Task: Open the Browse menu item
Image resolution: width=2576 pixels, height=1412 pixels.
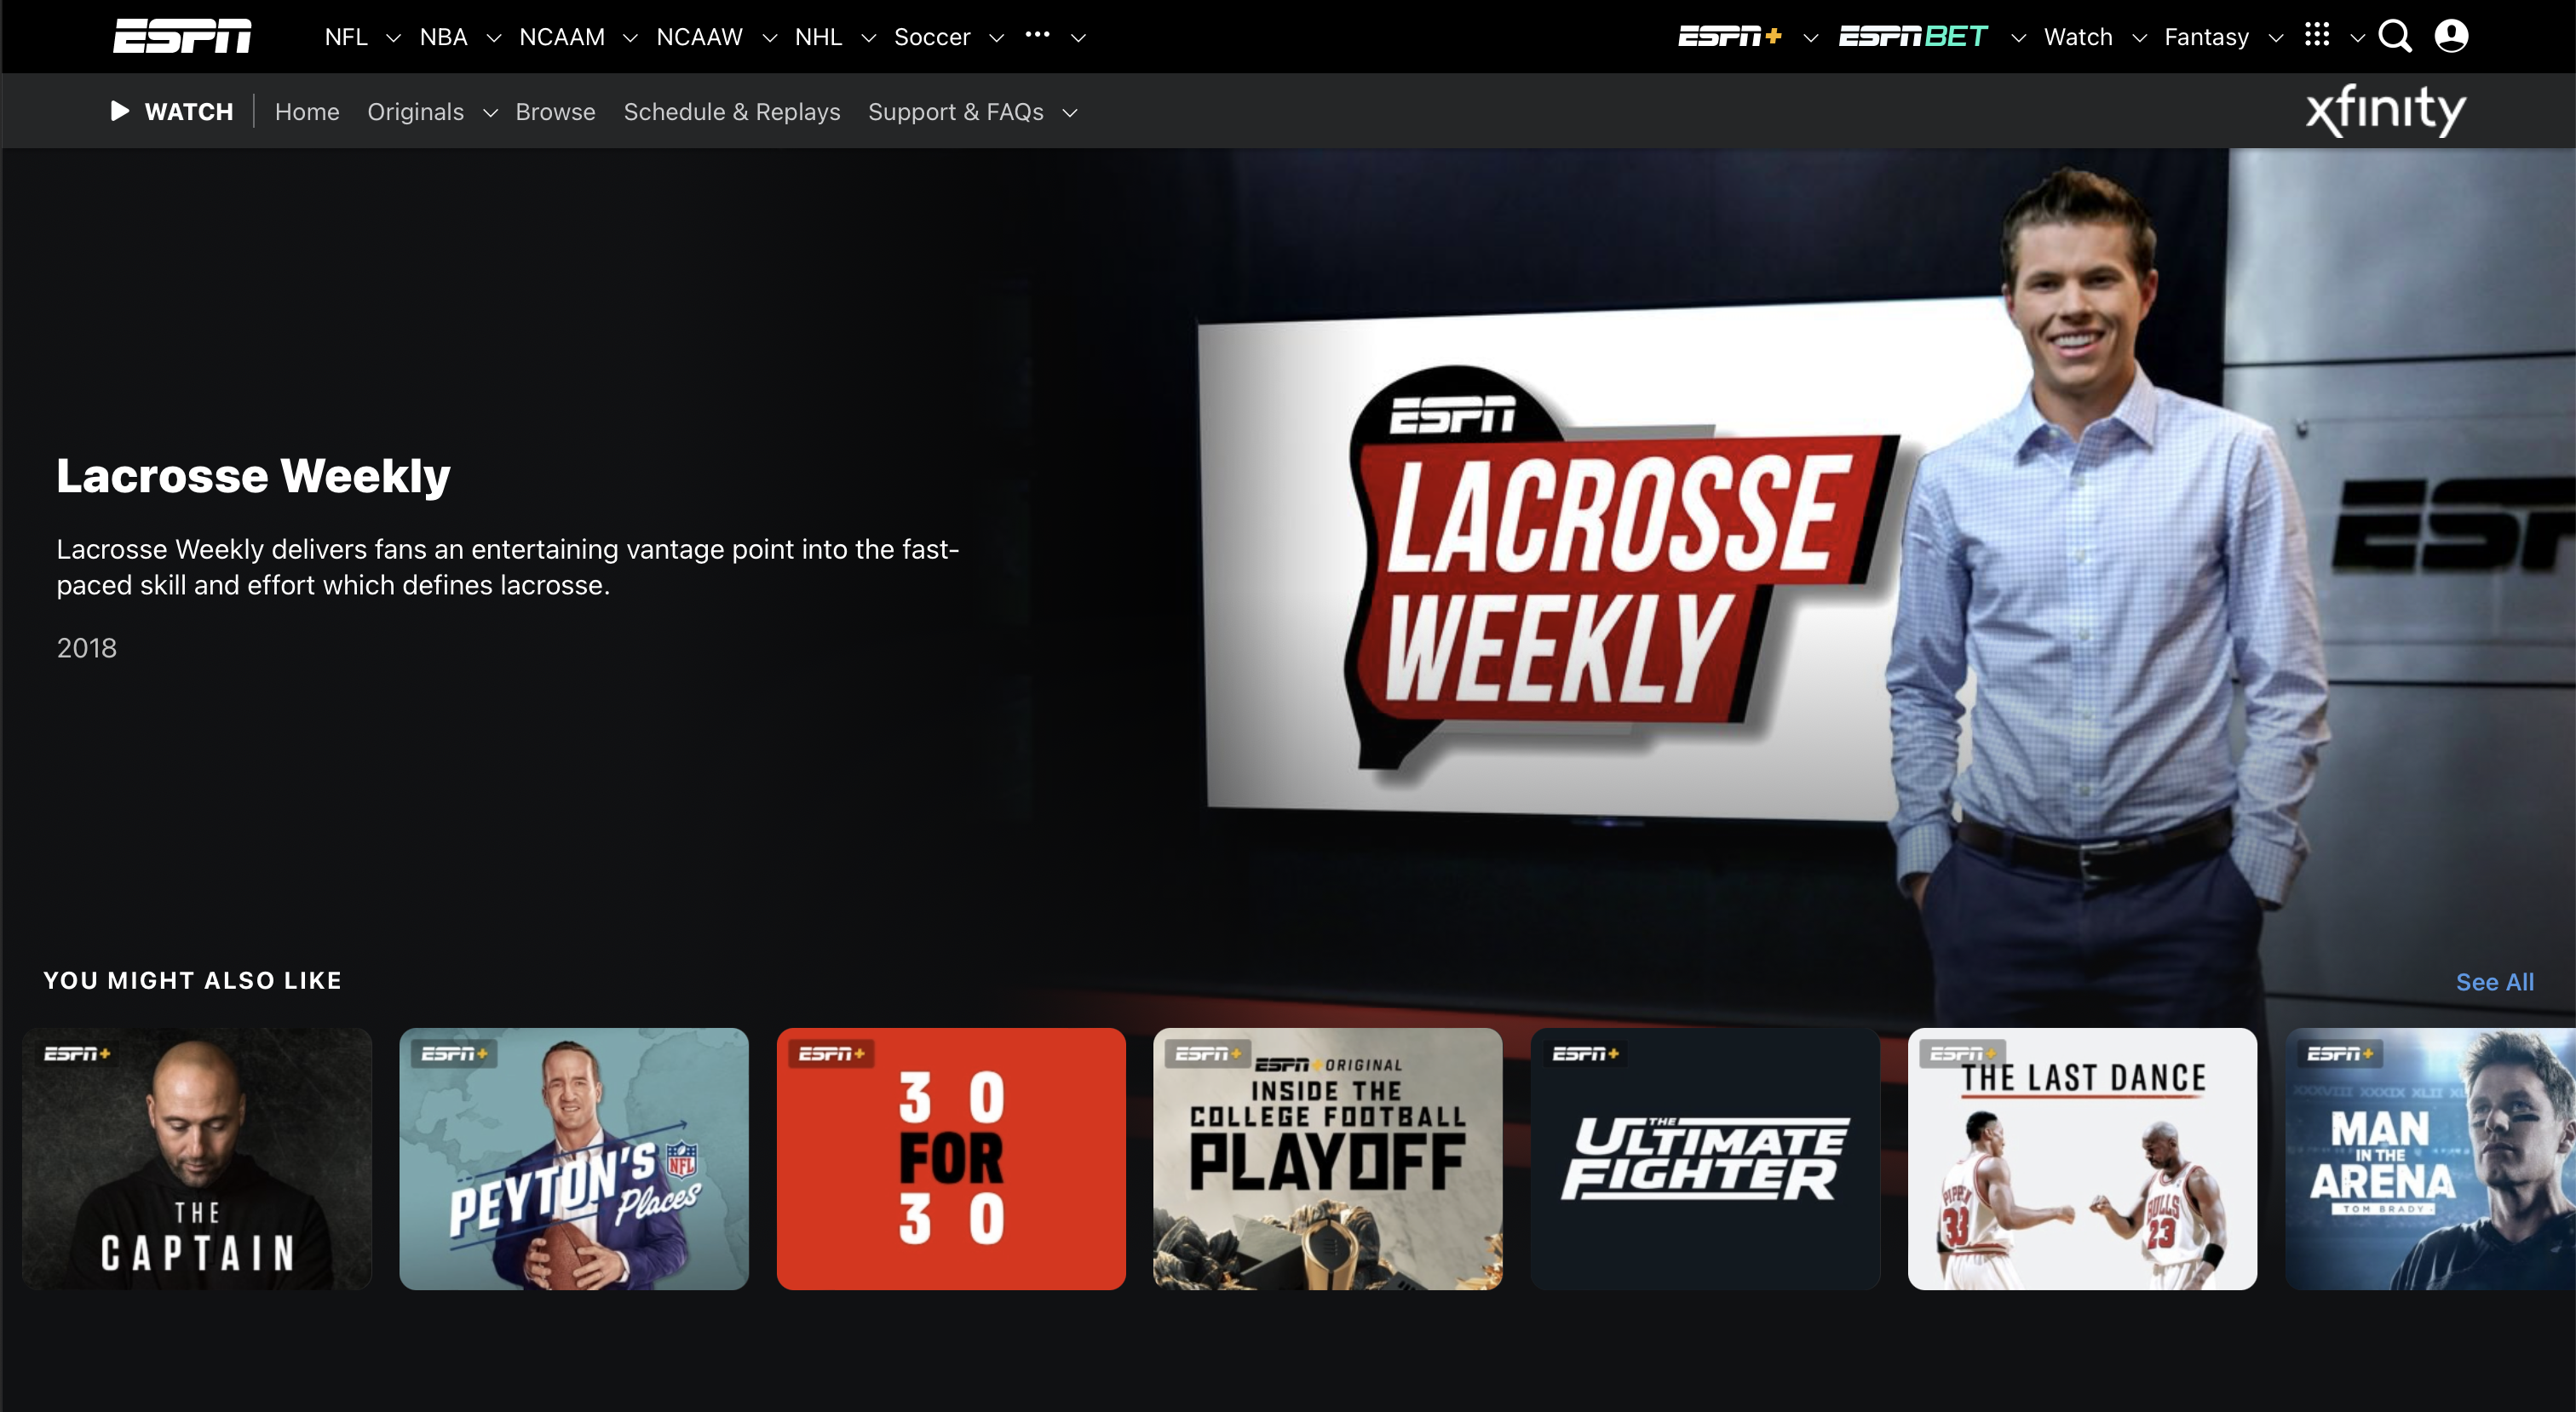Action: pyautogui.click(x=555, y=112)
